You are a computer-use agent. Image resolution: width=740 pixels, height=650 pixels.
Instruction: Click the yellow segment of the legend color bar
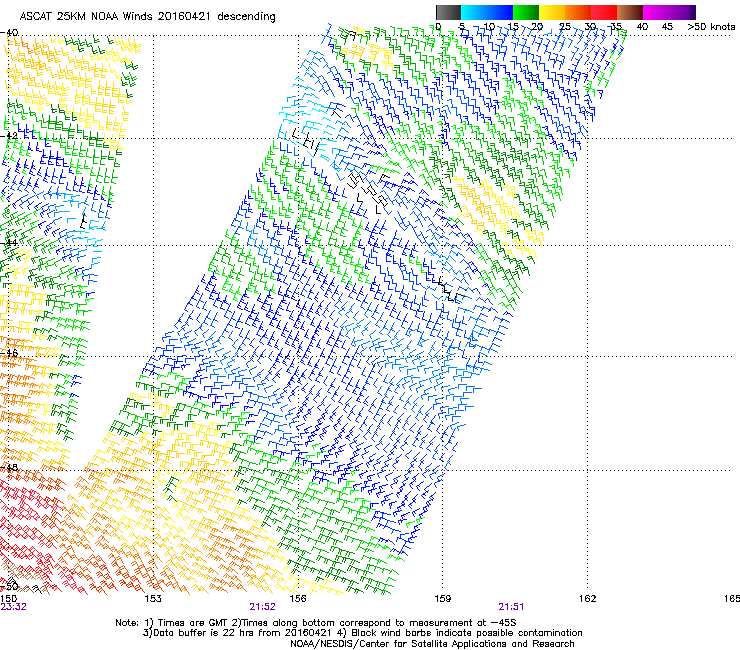pos(552,12)
